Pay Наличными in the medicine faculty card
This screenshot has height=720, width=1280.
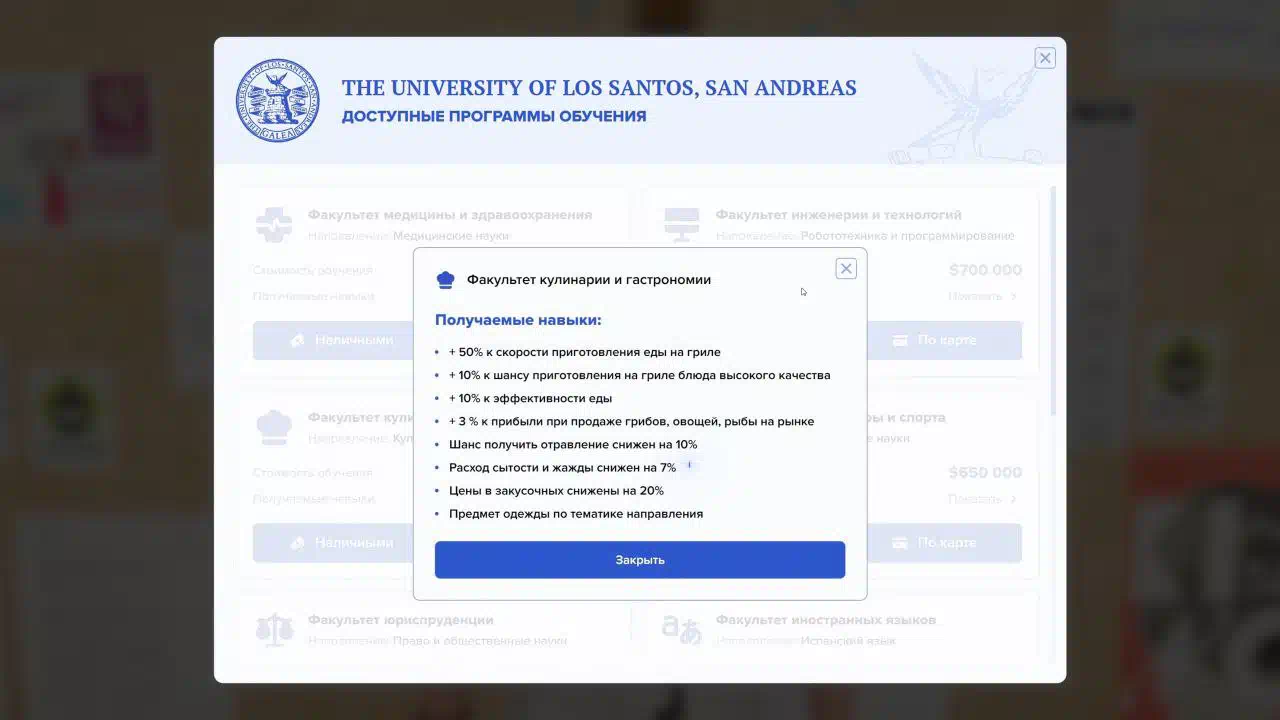pyautogui.click(x=333, y=340)
